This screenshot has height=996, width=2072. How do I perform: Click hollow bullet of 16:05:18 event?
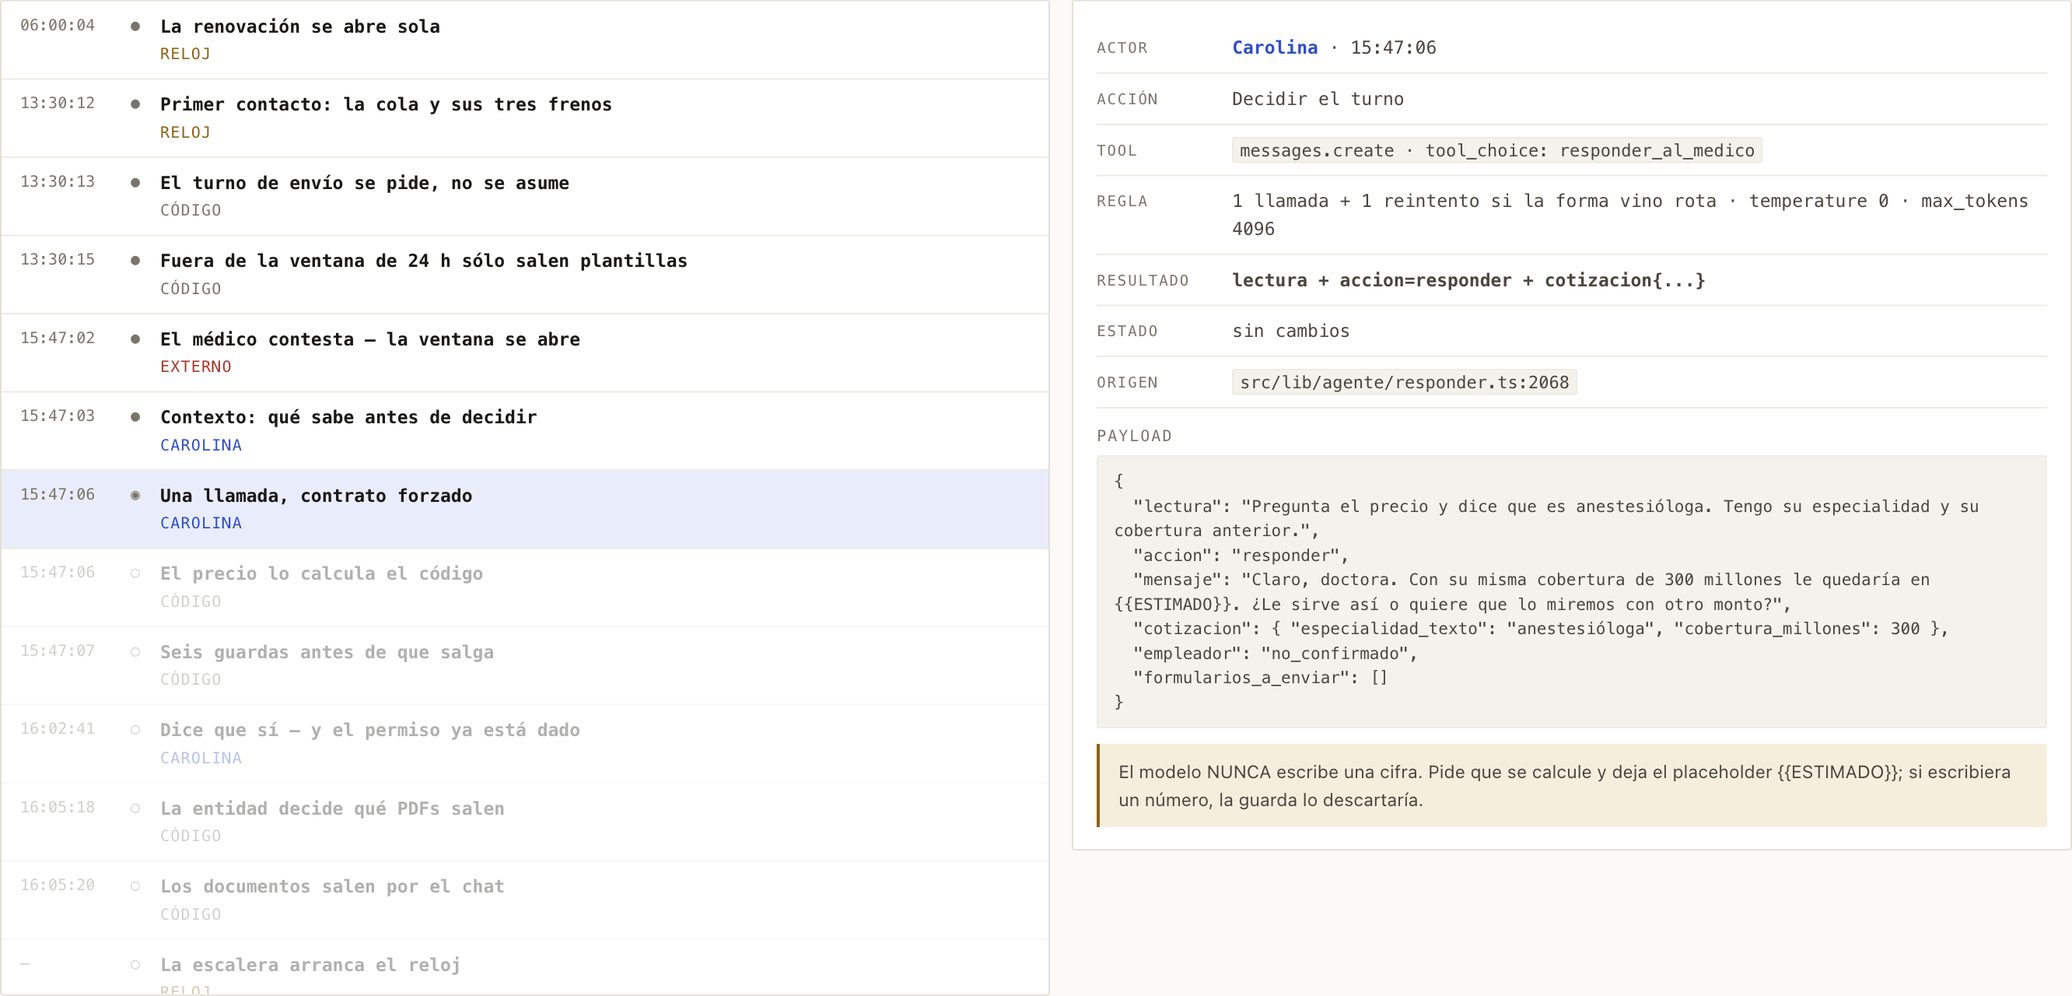(x=135, y=808)
